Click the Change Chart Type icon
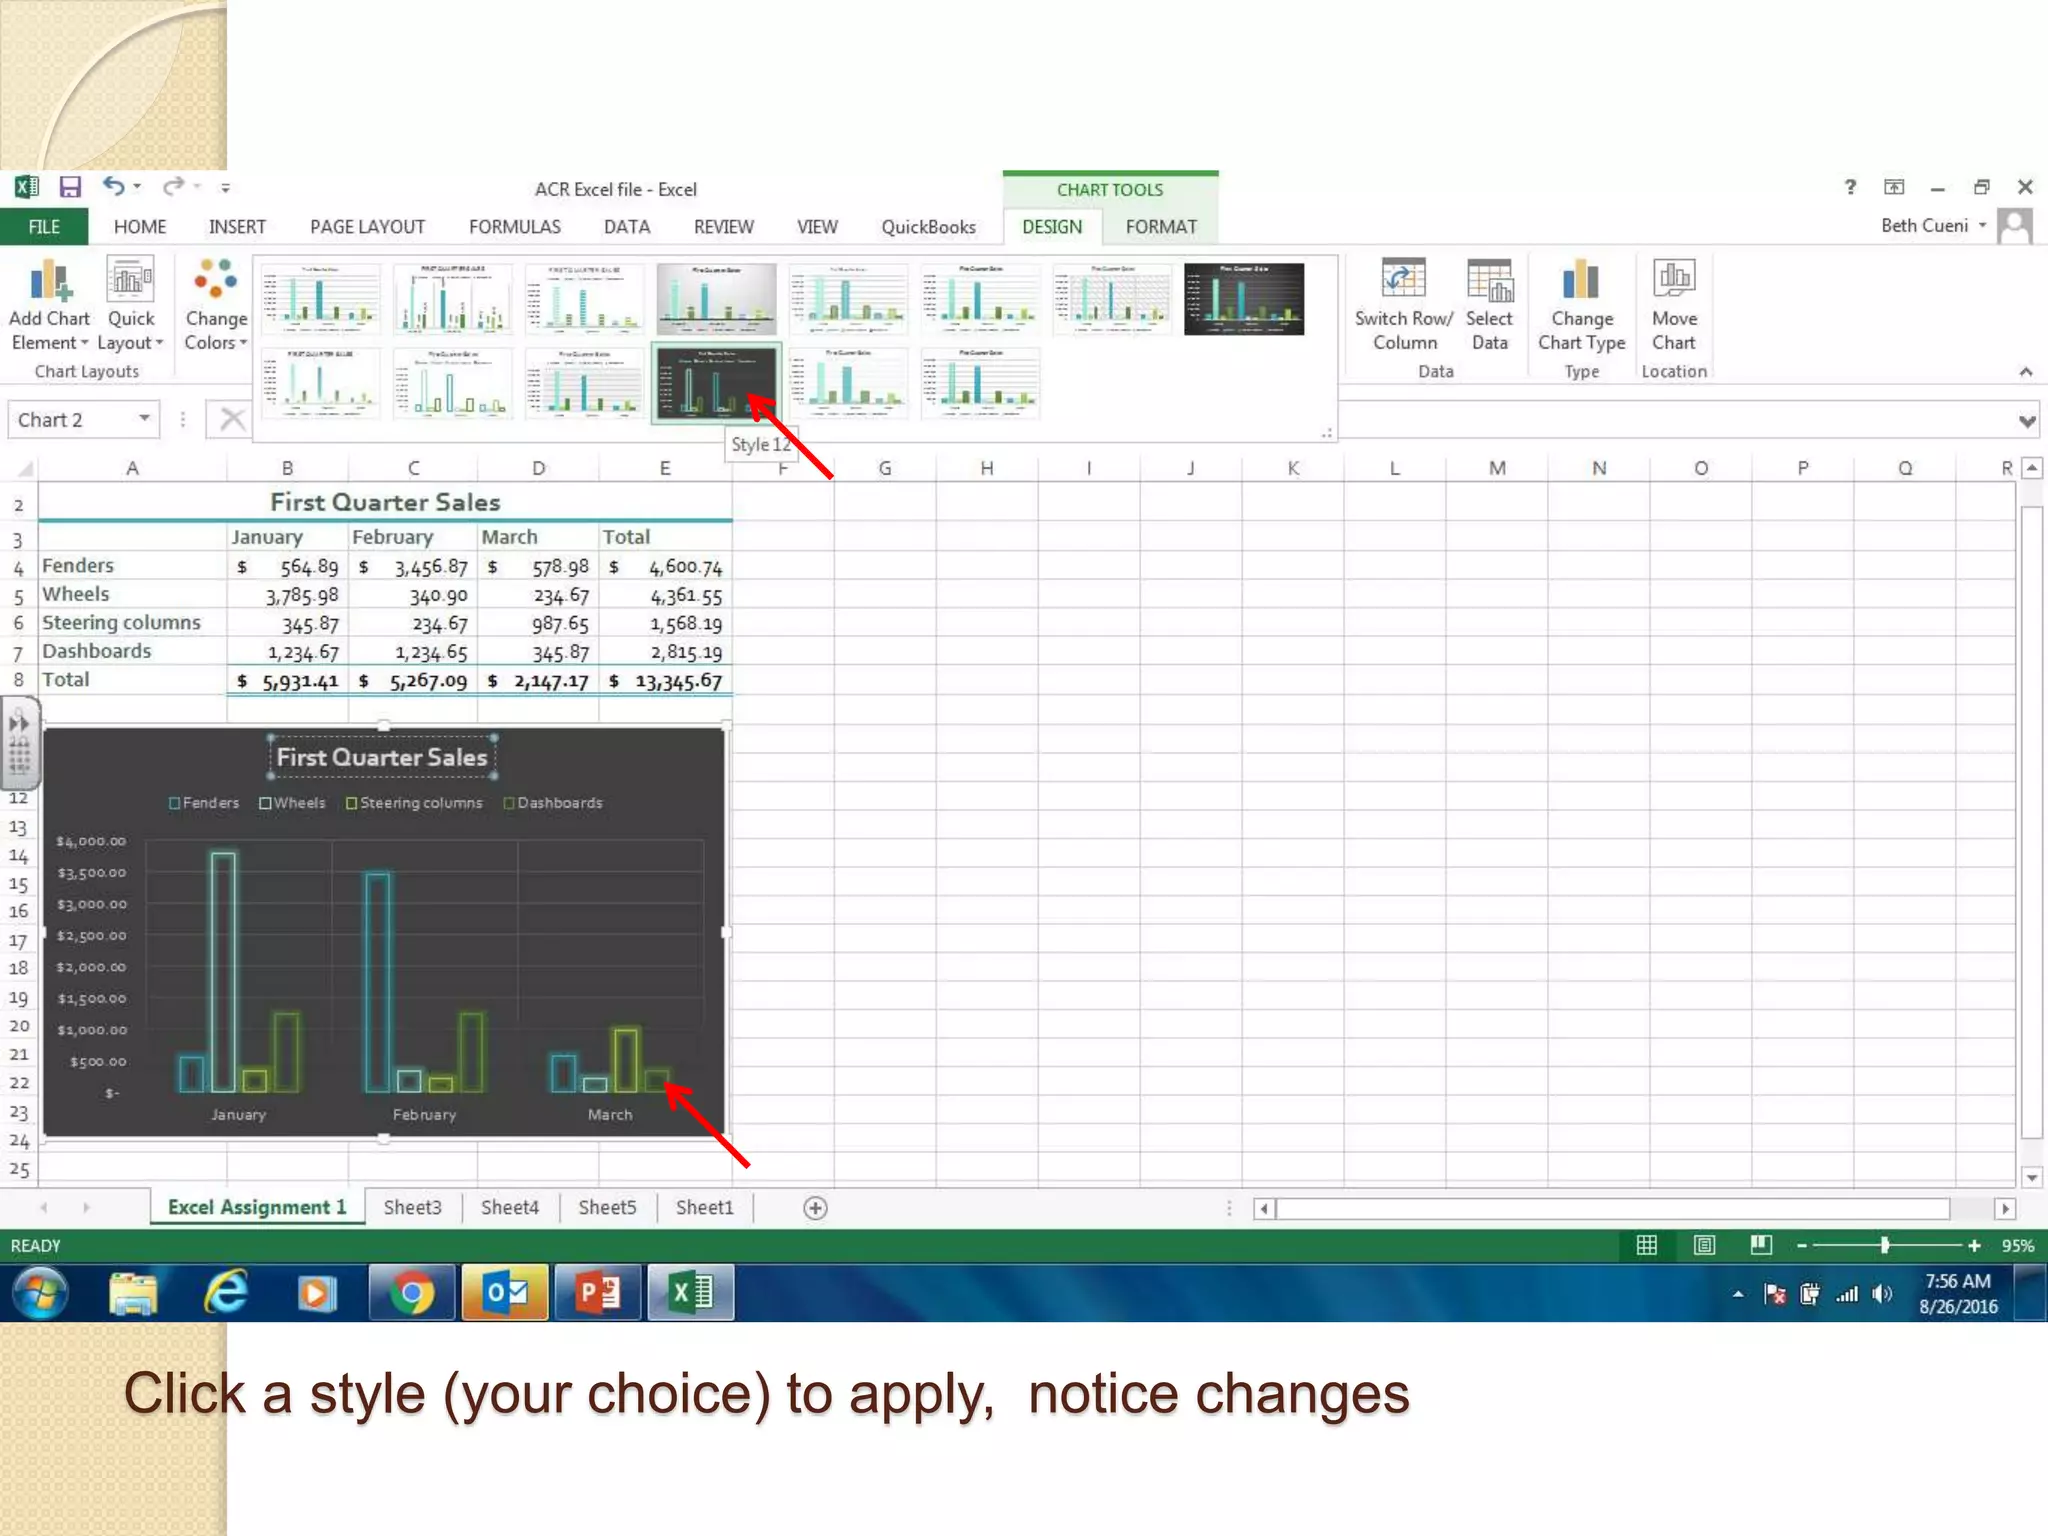The image size is (2048, 1536). pyautogui.click(x=1580, y=280)
